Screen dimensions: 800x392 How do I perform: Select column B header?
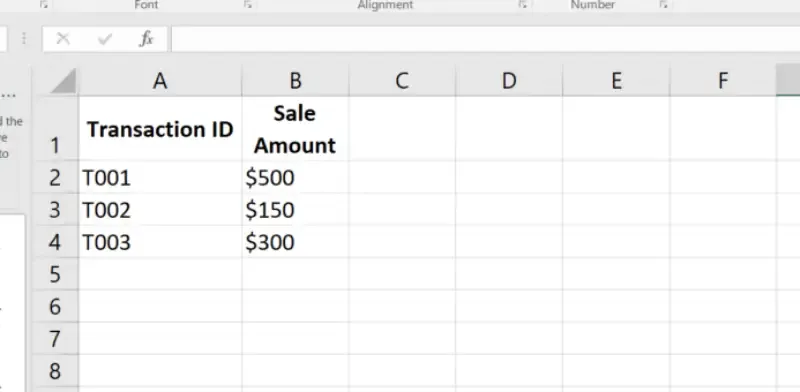click(295, 81)
